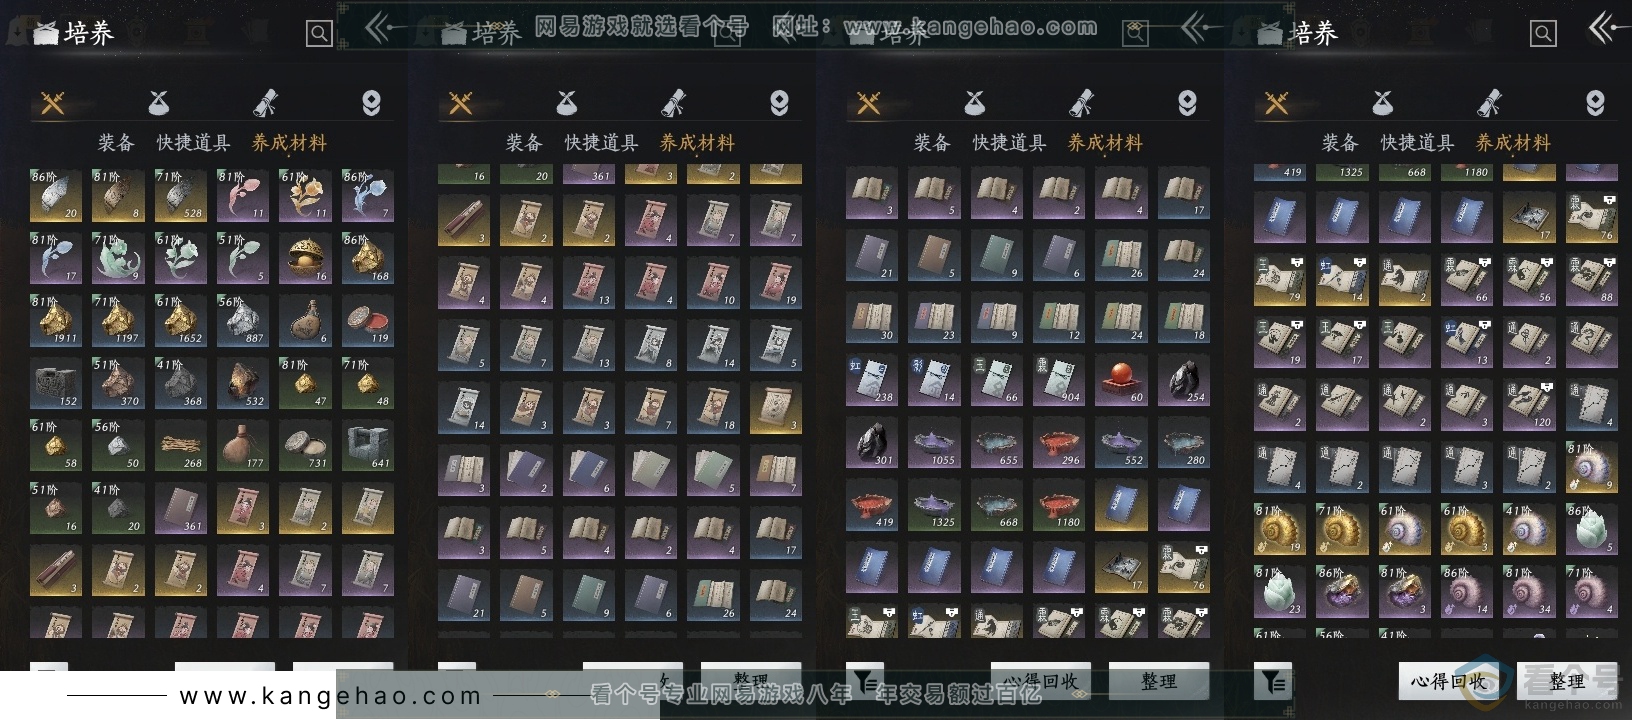Select the pouch category icon in rightmost panel
Screen dimensions: 1632x720
(x=1383, y=102)
